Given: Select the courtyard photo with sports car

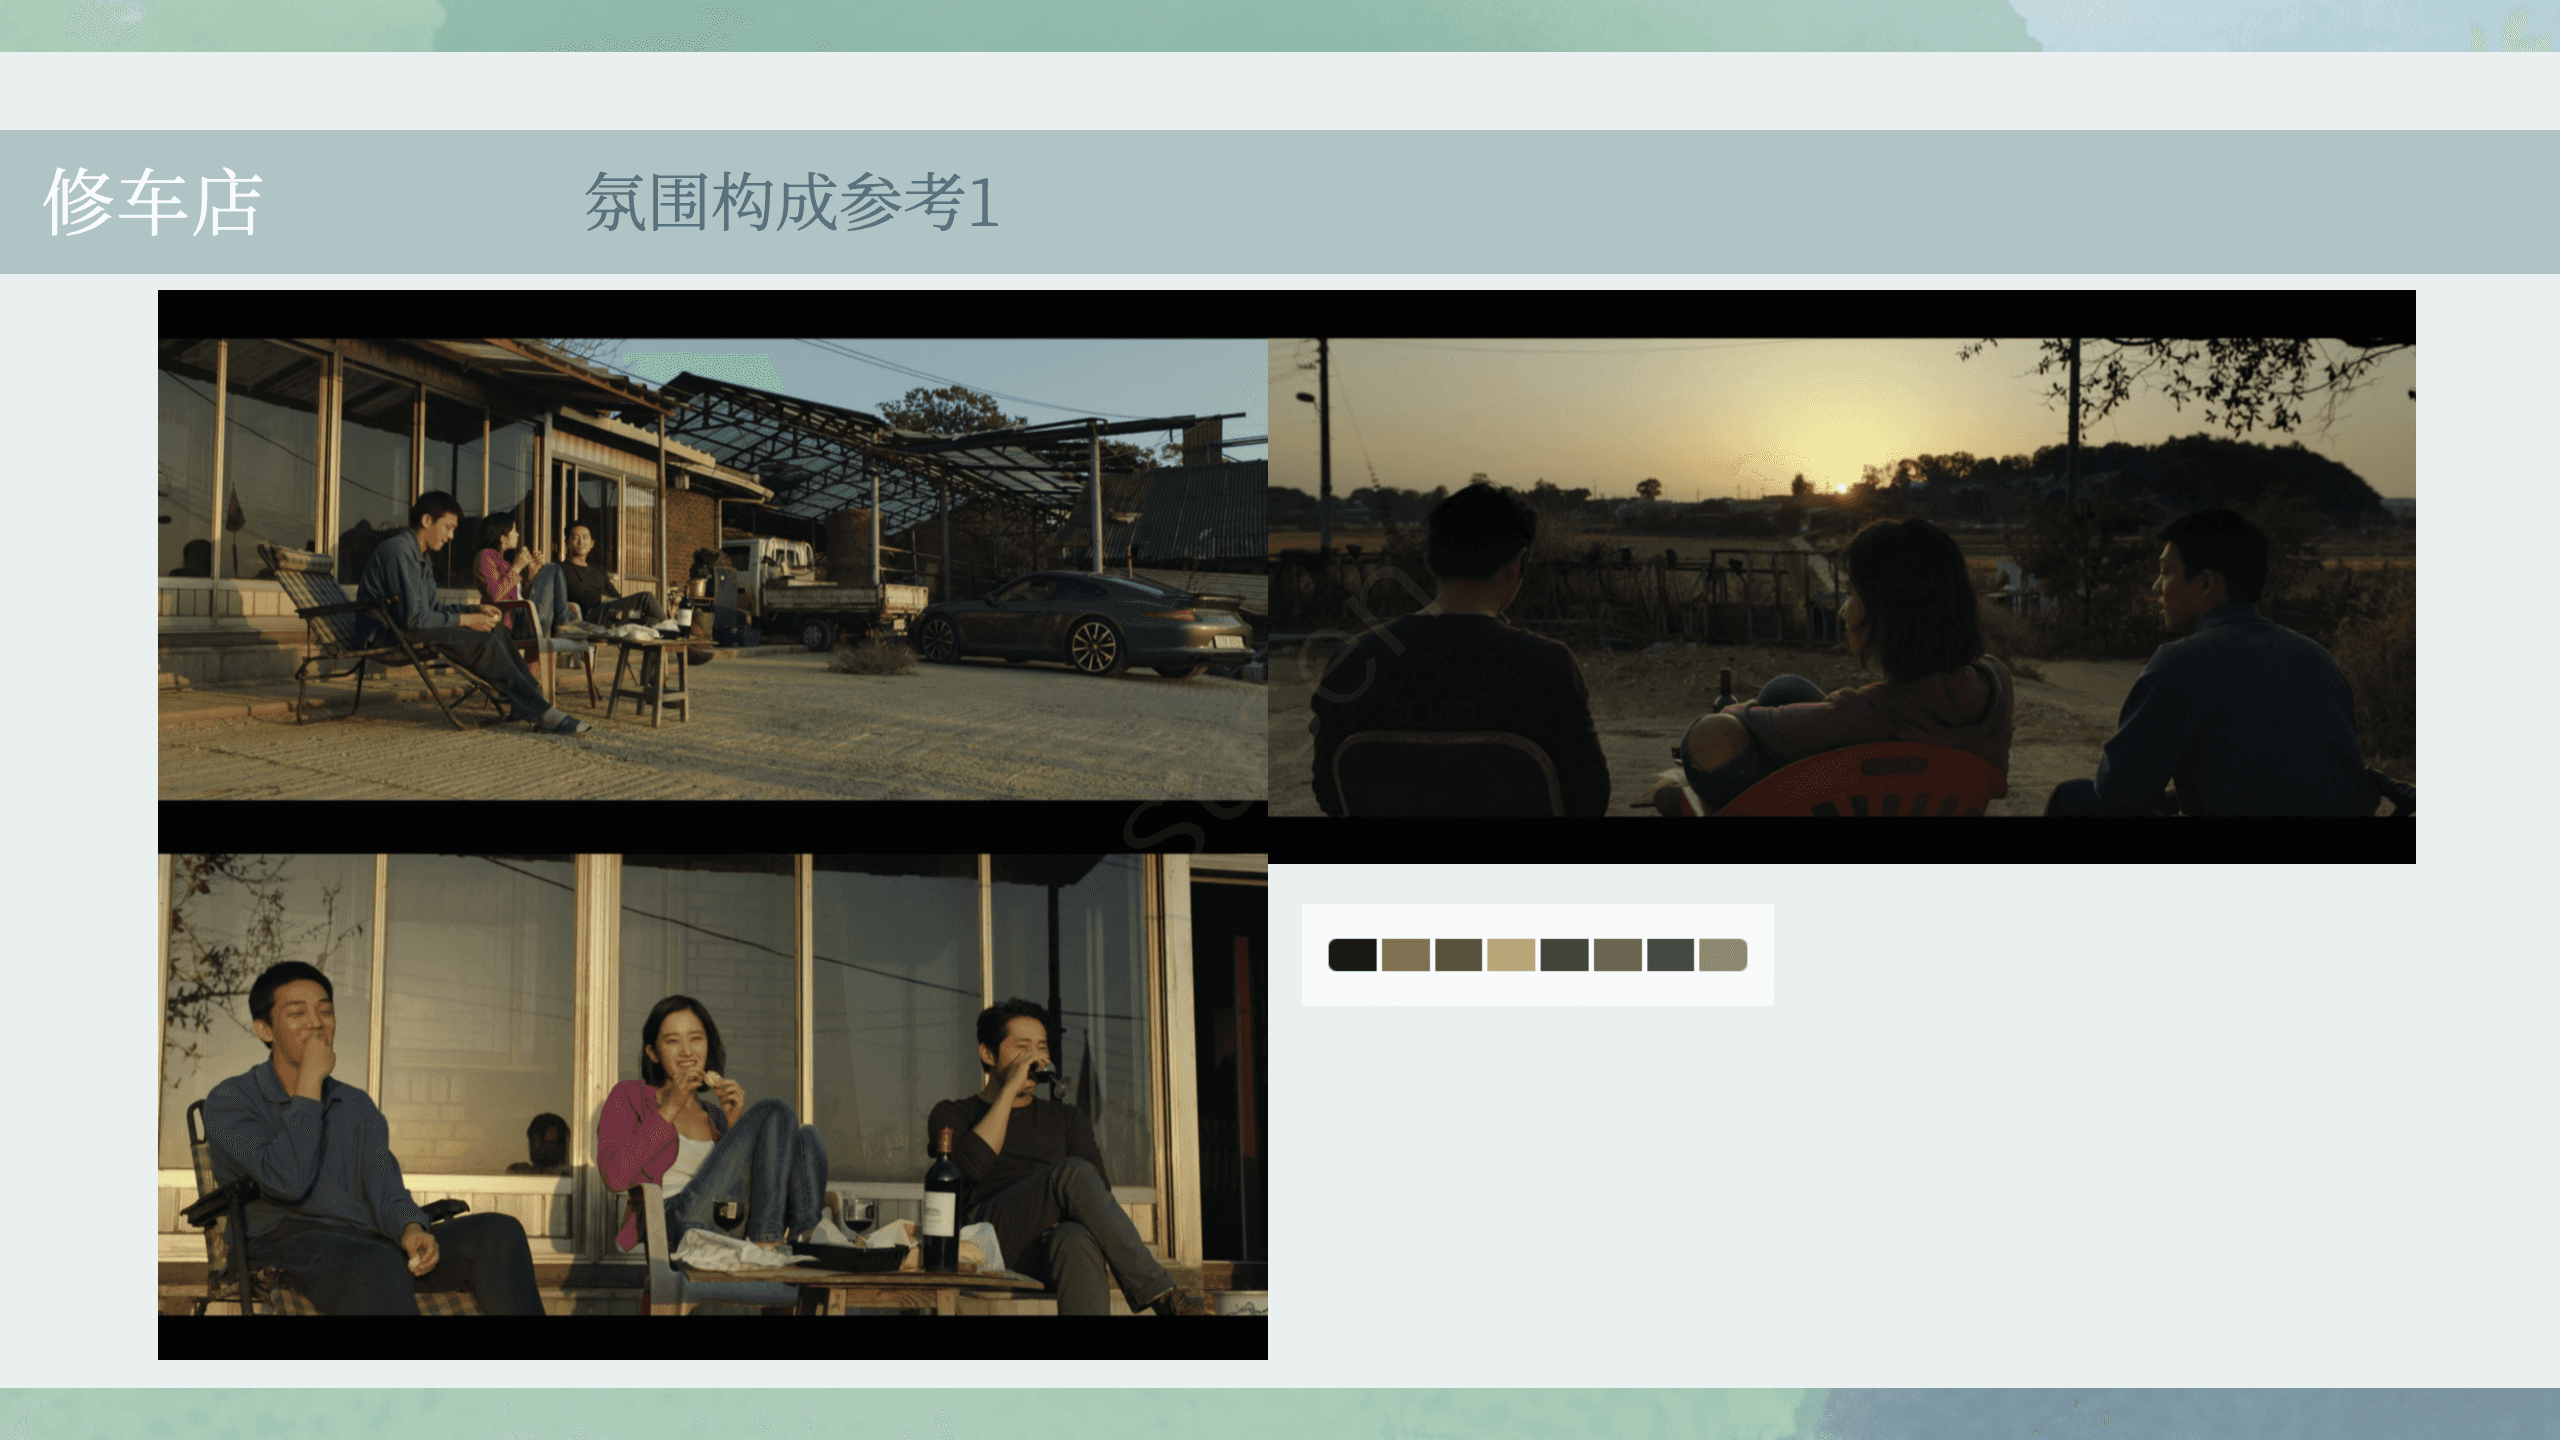Looking at the screenshot, I should point(712,568).
